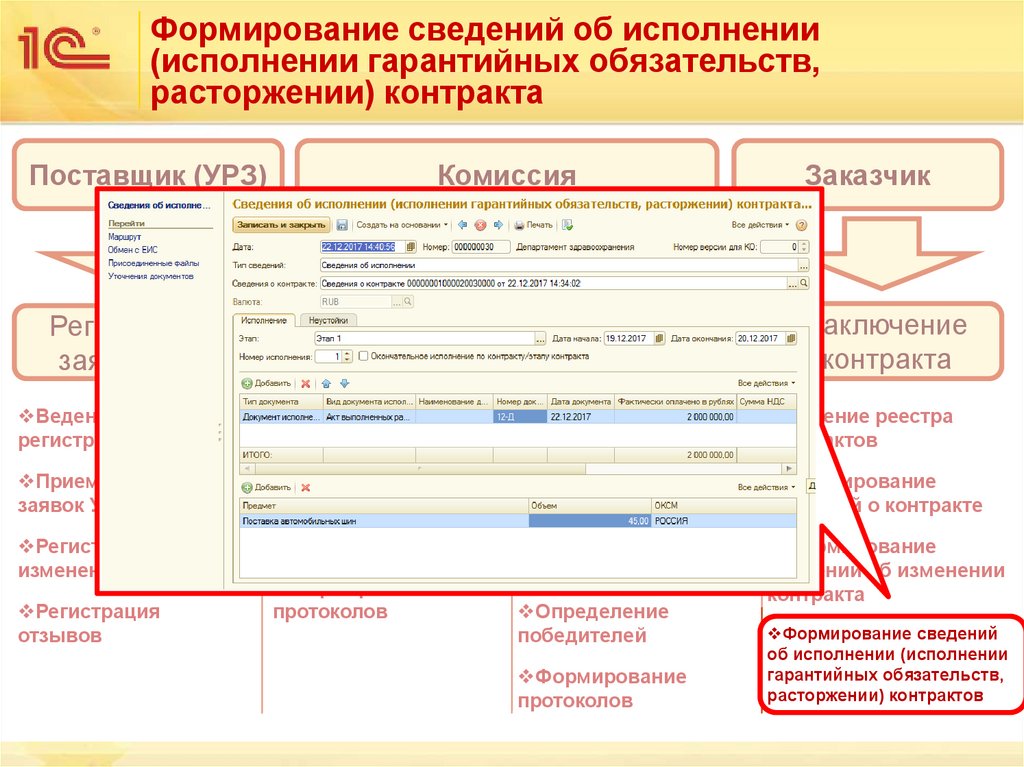The width and height of the screenshot is (1024, 767).
Task: Click the save diskette icon on toolbar
Action: click(341, 224)
